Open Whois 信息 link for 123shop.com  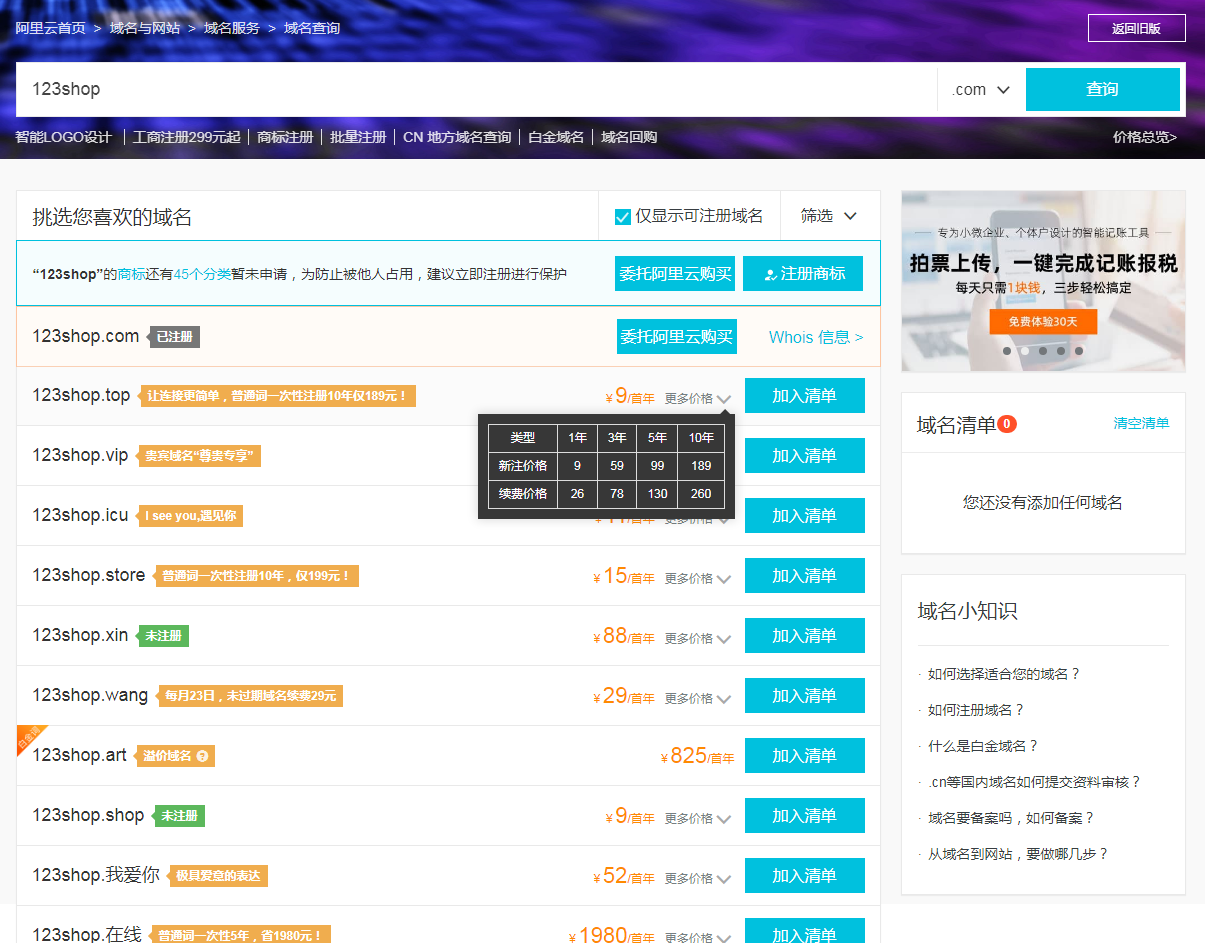[816, 337]
